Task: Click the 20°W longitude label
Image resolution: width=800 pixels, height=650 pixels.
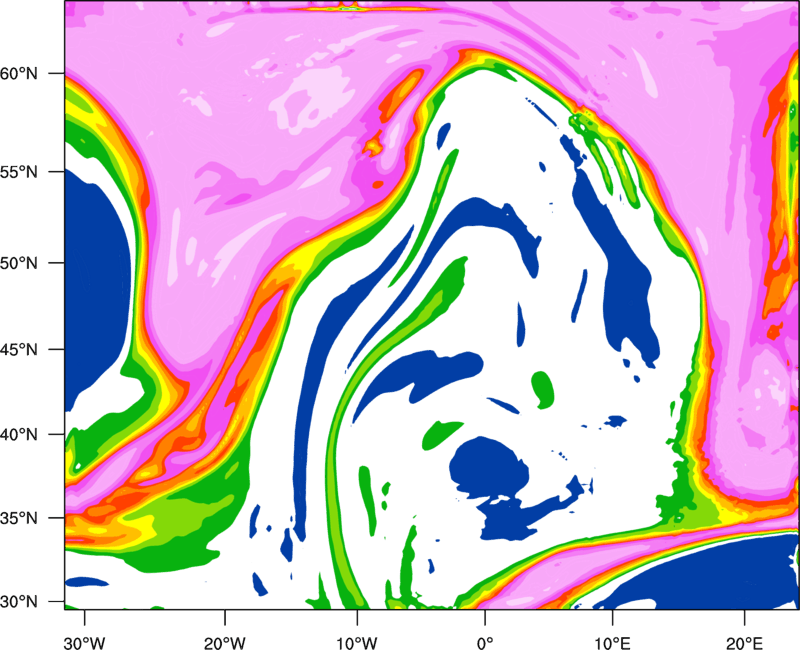Action: click(225, 643)
